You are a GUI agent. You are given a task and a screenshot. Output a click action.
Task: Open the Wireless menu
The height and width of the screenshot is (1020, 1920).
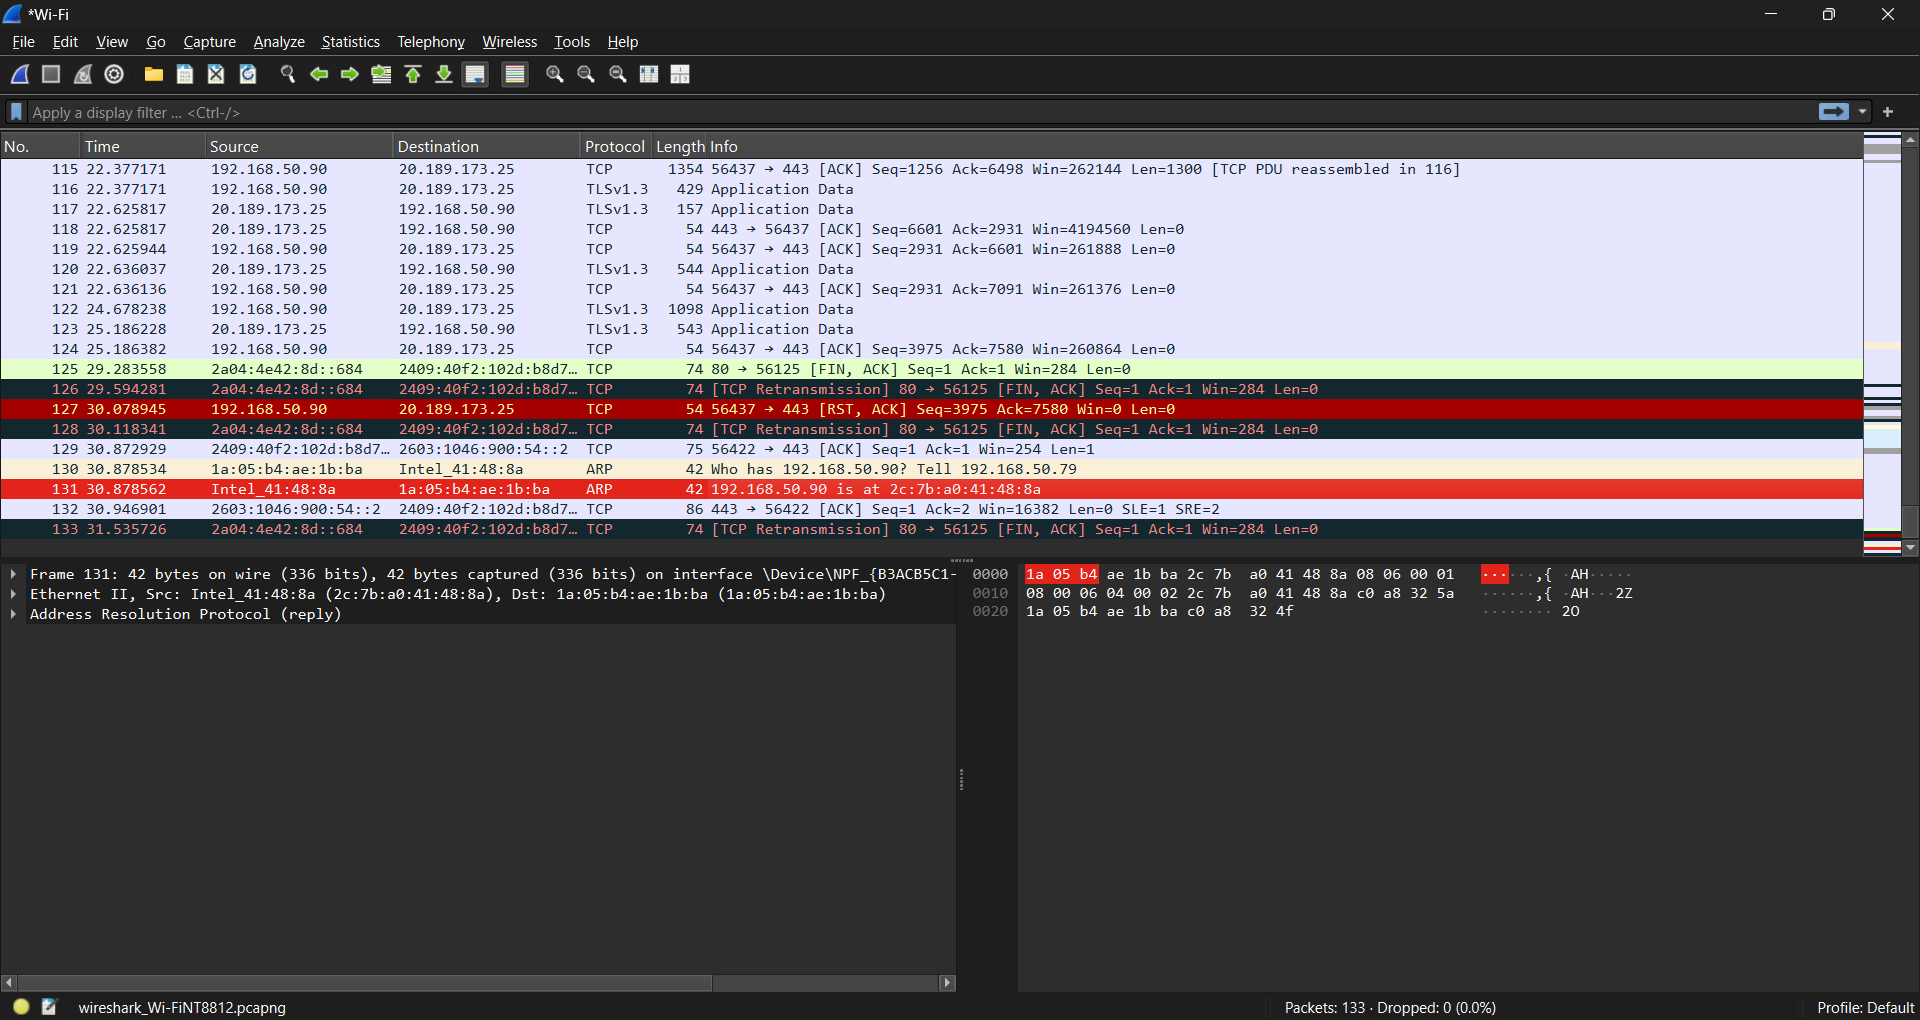point(509,42)
